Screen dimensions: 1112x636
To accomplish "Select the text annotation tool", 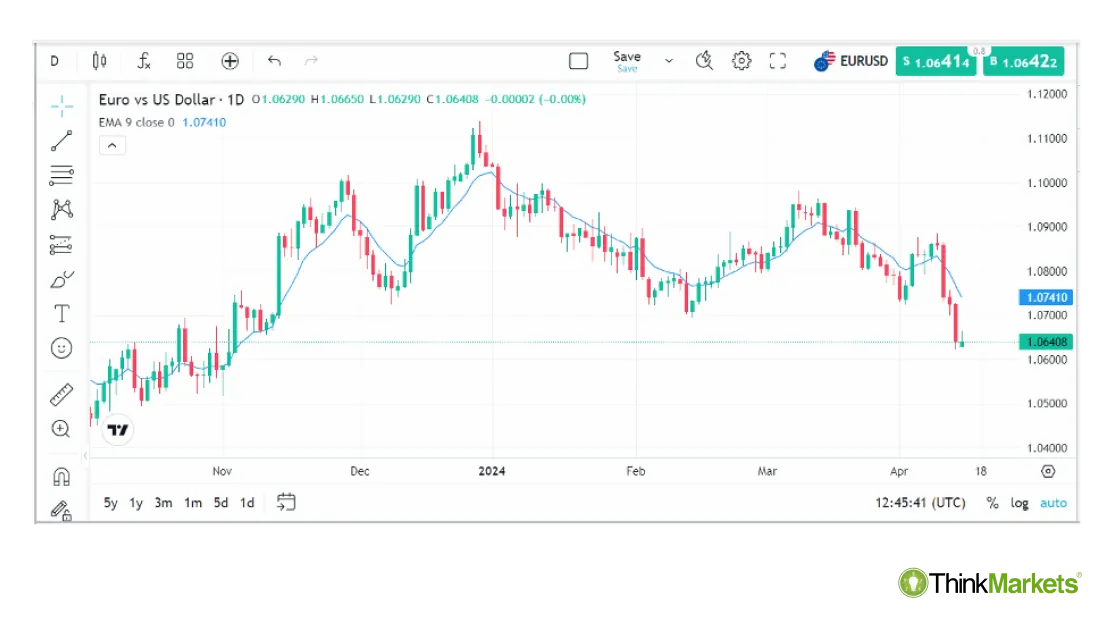I will coord(61,313).
